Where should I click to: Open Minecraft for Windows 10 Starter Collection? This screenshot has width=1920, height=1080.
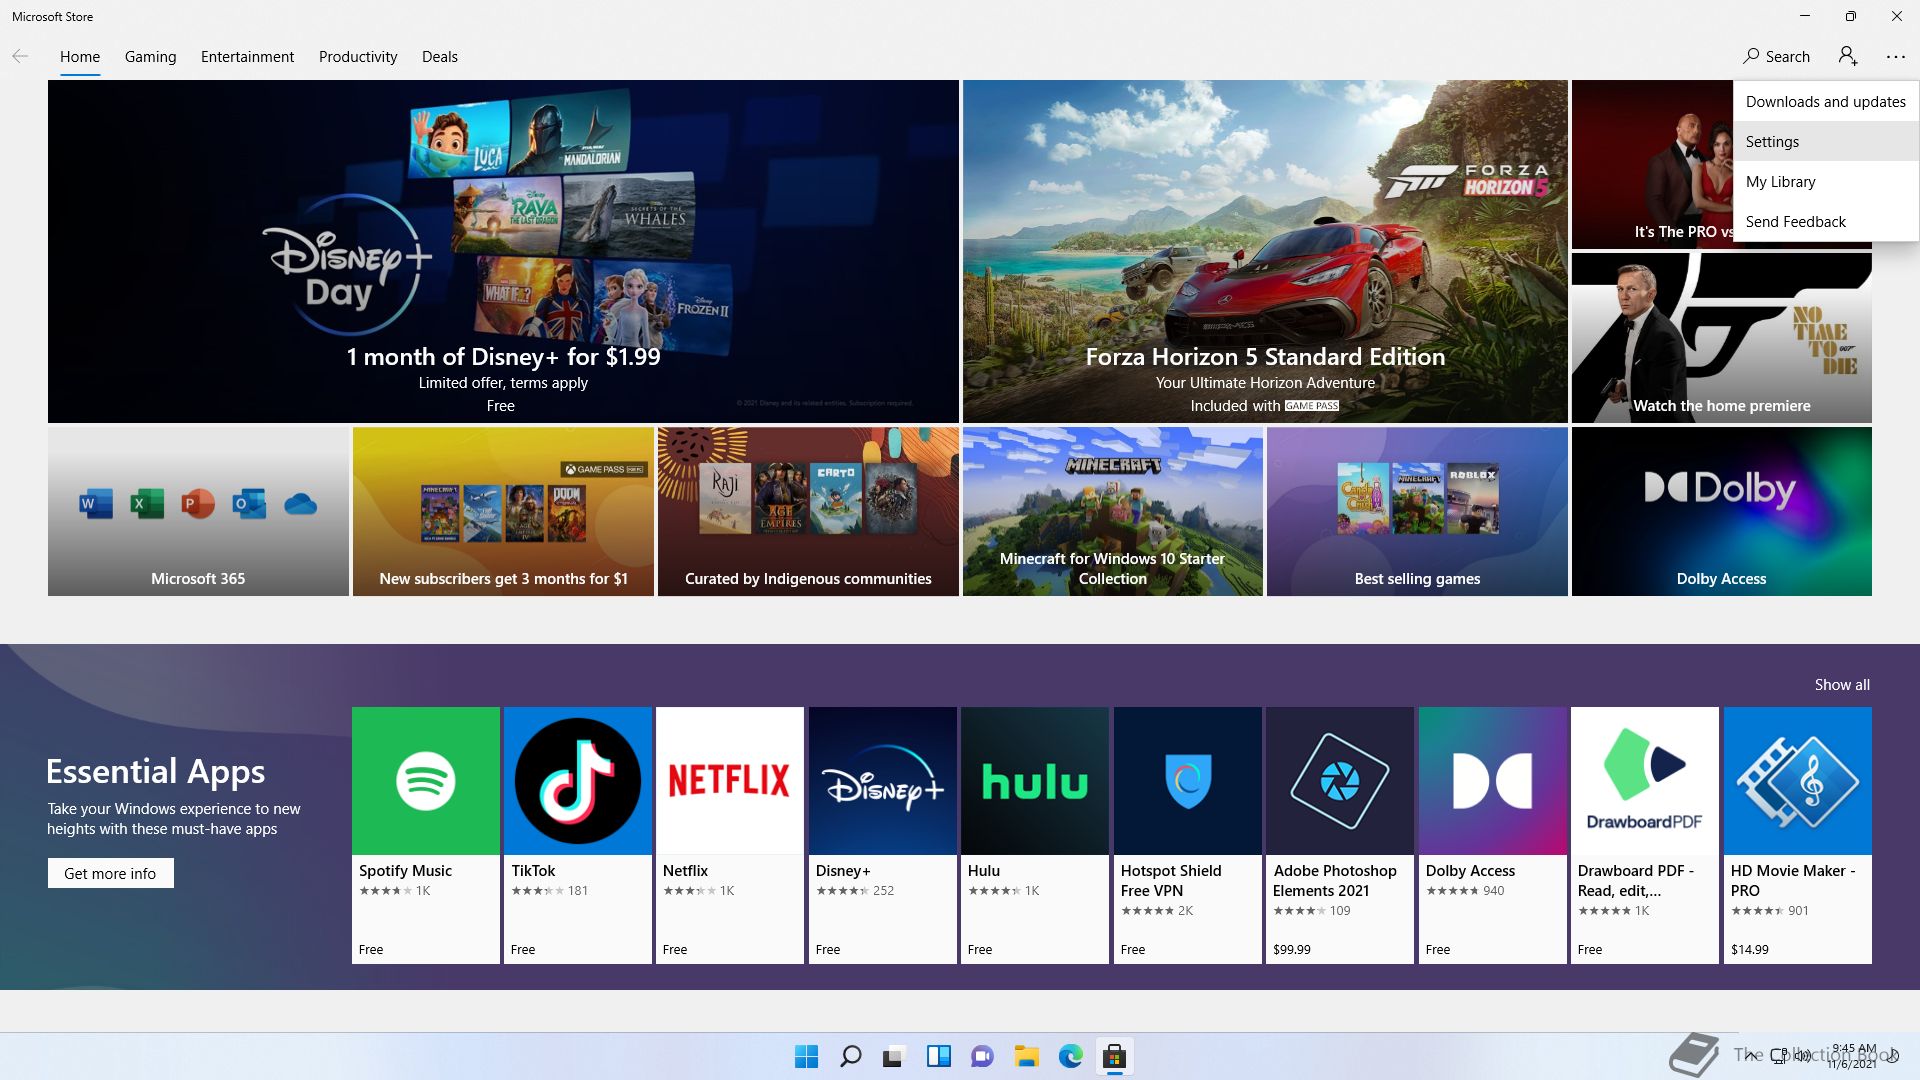[x=1113, y=511]
